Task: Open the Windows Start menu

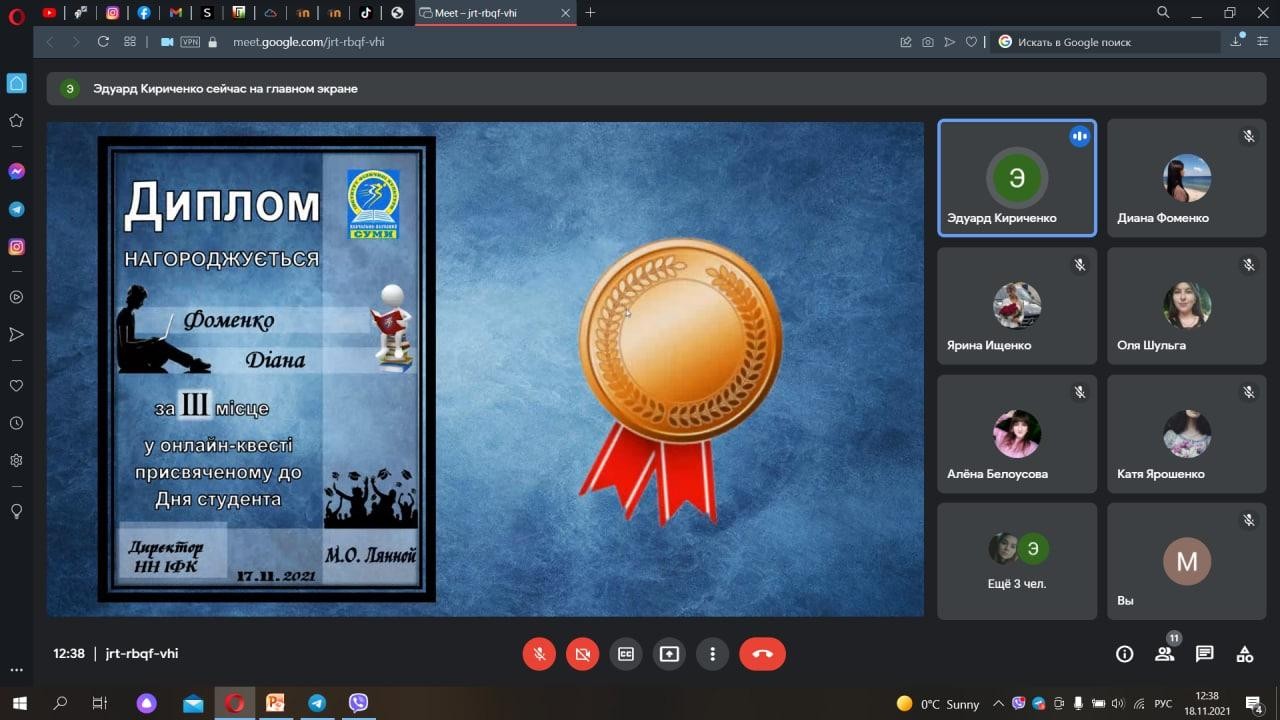Action: [19, 703]
